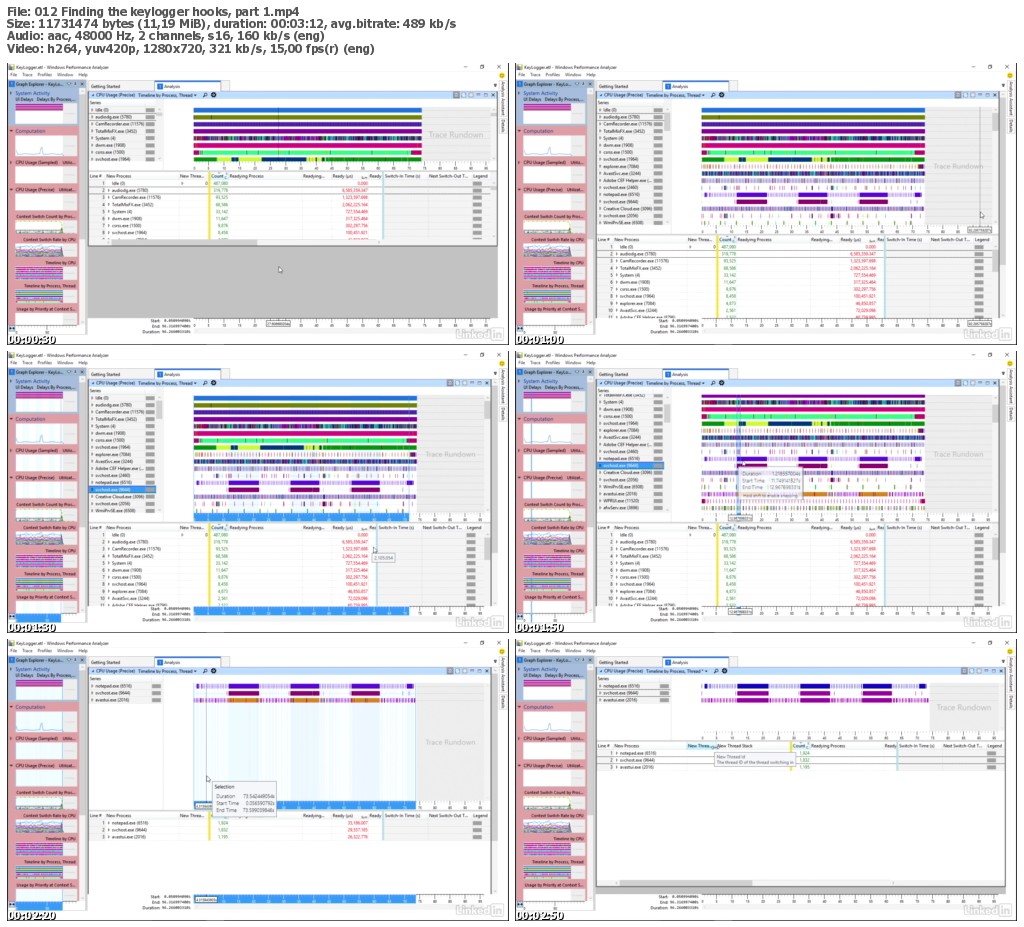Expand the notepad.exe (6516) table row in the 00:02:50 frame

click(617, 753)
